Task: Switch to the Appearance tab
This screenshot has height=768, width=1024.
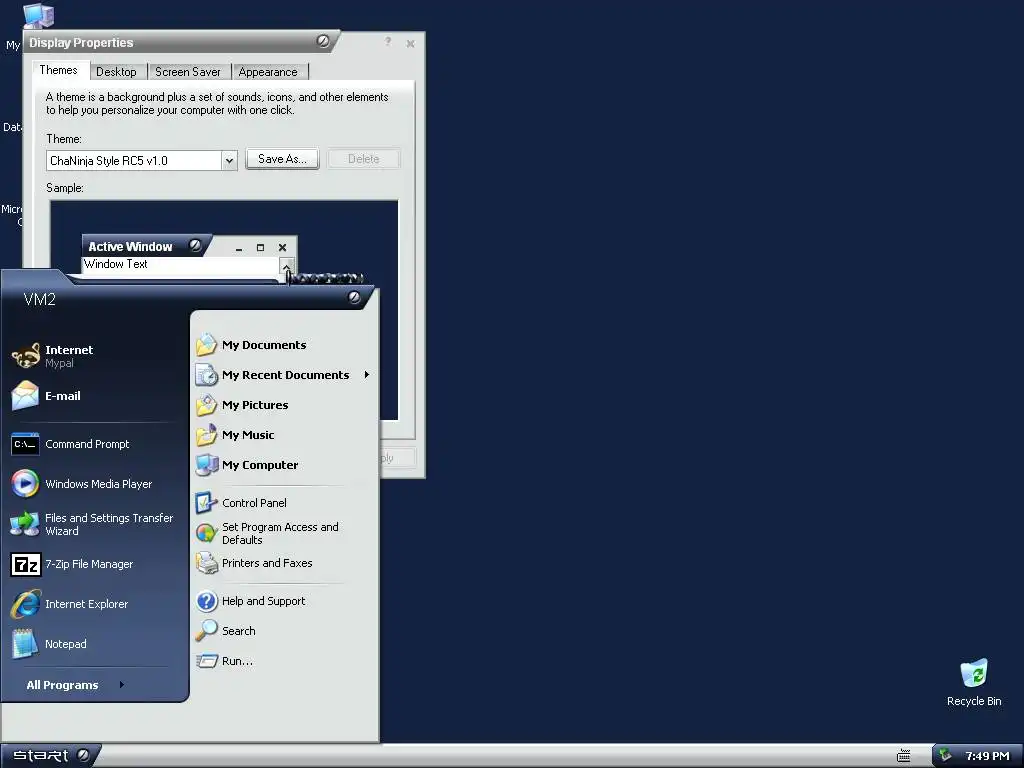Action: (x=268, y=72)
